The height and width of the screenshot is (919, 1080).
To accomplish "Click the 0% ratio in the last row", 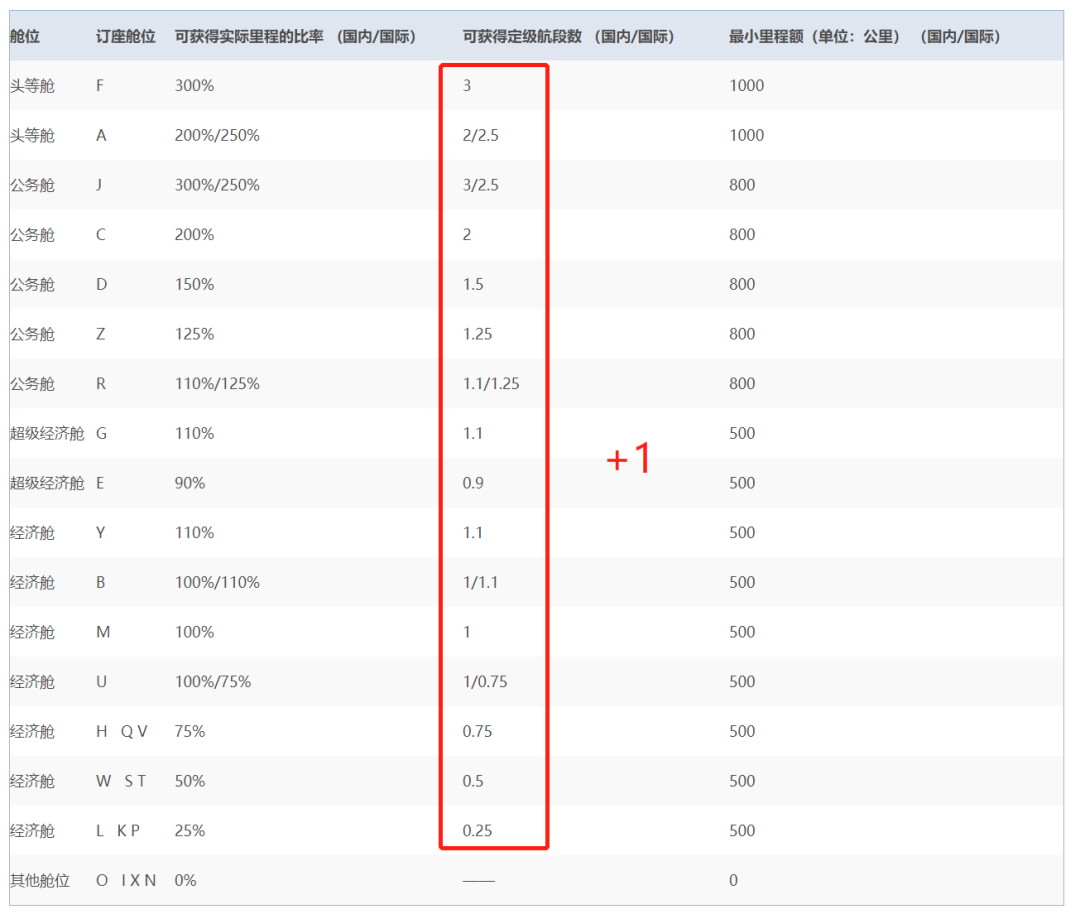I will coord(186,880).
